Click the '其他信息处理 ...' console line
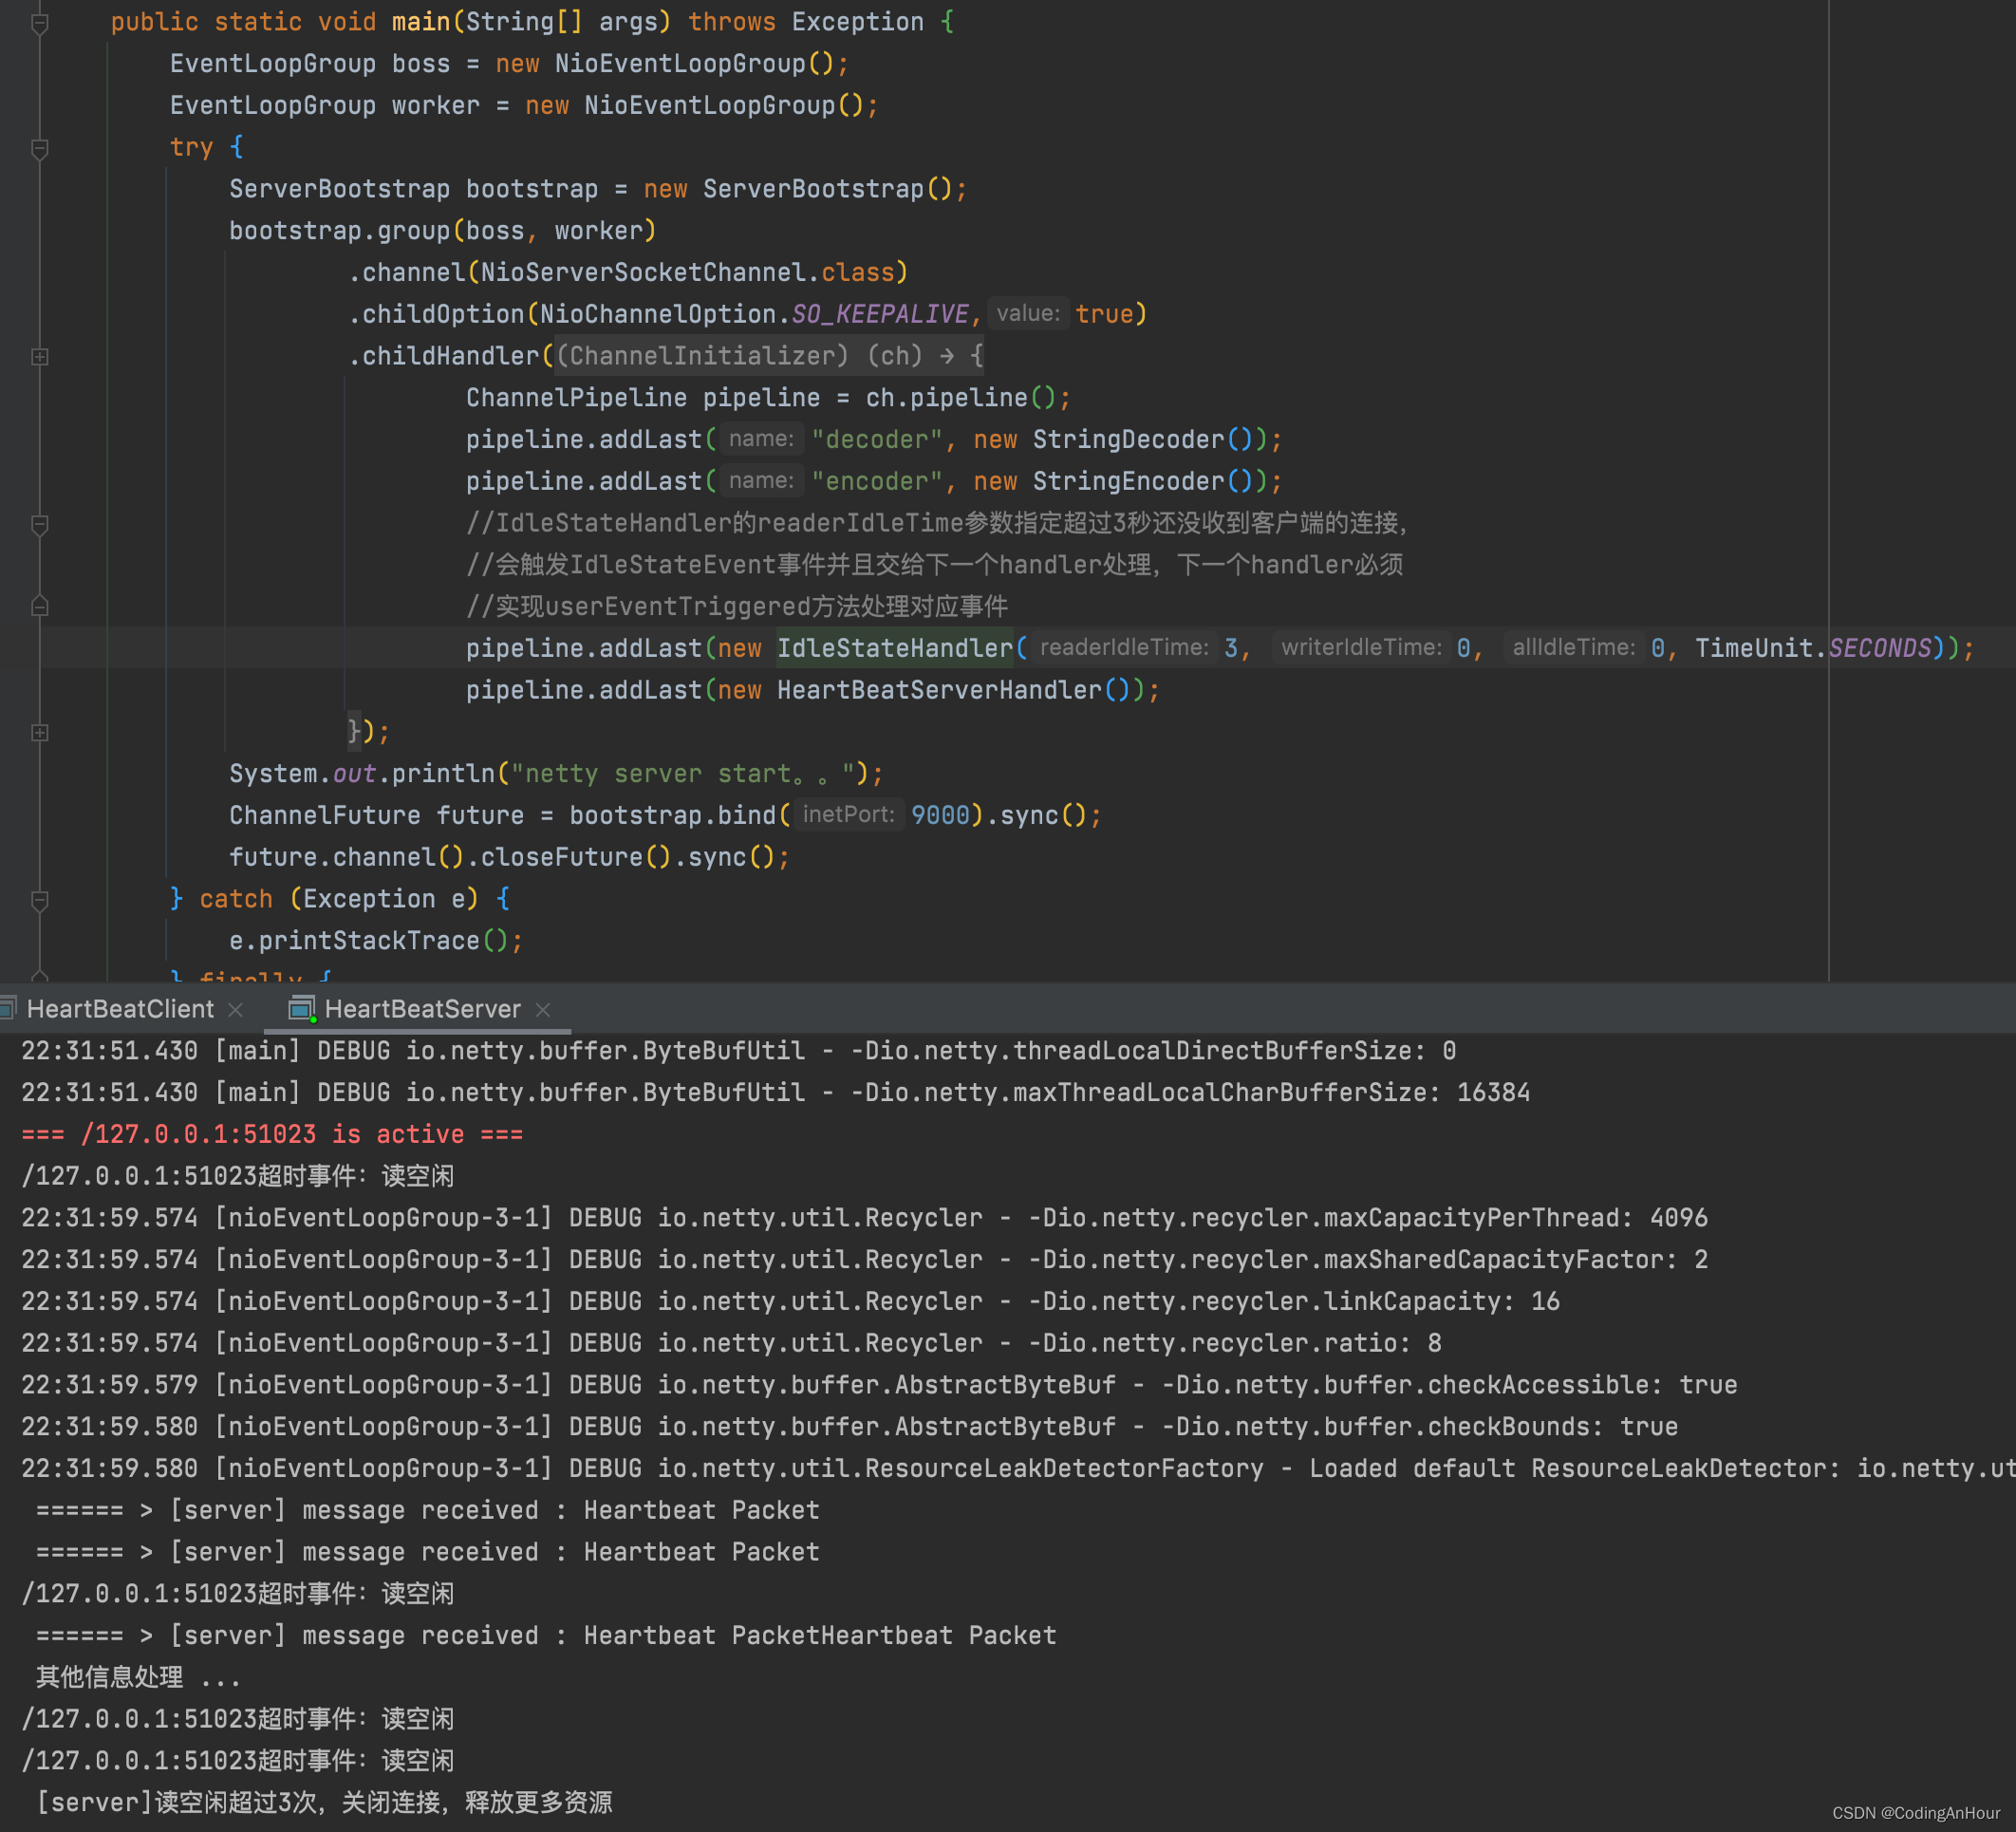Screen dimensions: 2016x1832 pos(138,1678)
